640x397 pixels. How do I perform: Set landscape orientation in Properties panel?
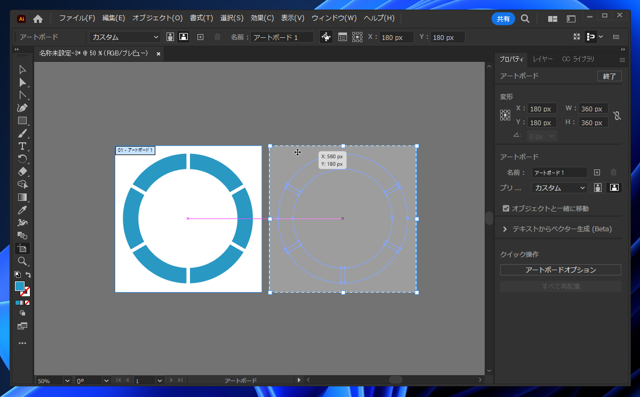[614, 188]
